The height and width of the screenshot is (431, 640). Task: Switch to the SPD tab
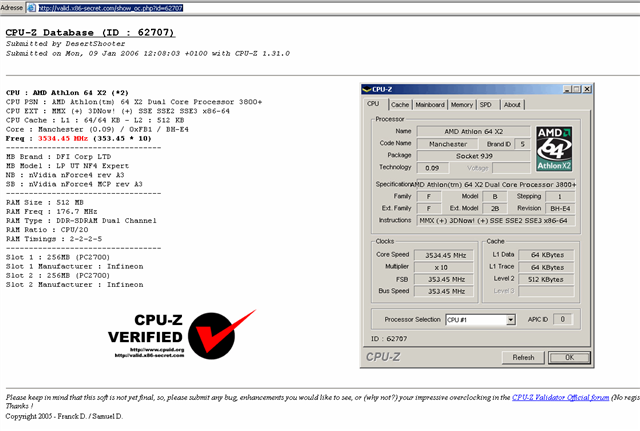pyautogui.click(x=486, y=105)
